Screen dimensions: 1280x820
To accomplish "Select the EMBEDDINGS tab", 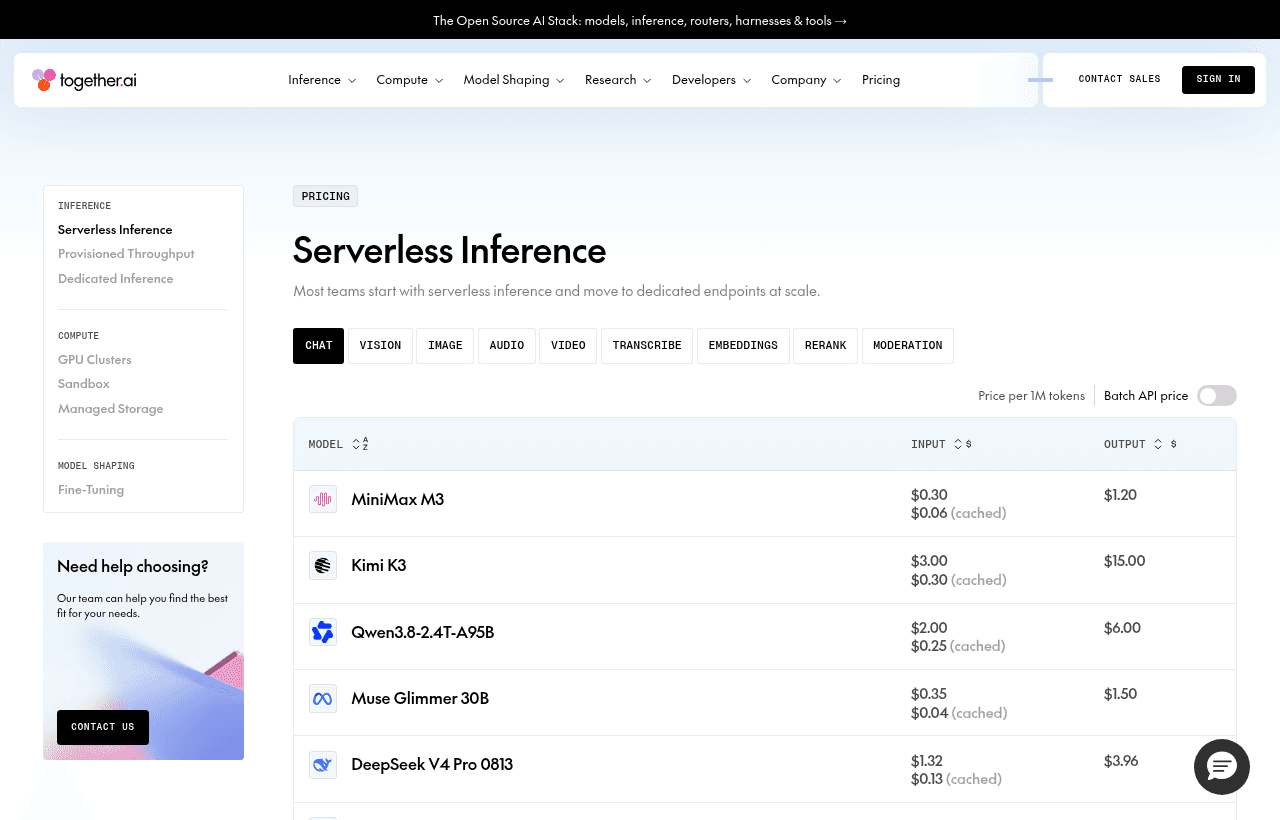I will click(x=743, y=346).
